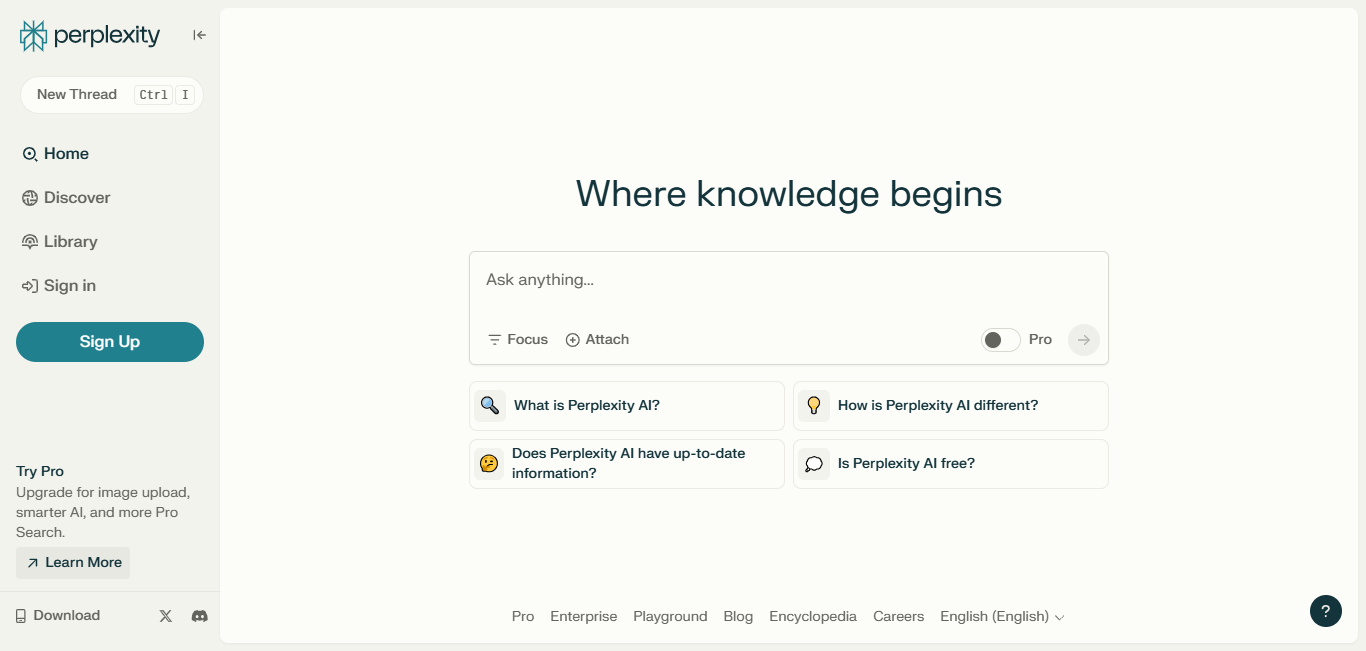Click the Sign Up button
This screenshot has width=1366, height=651.
110,342
